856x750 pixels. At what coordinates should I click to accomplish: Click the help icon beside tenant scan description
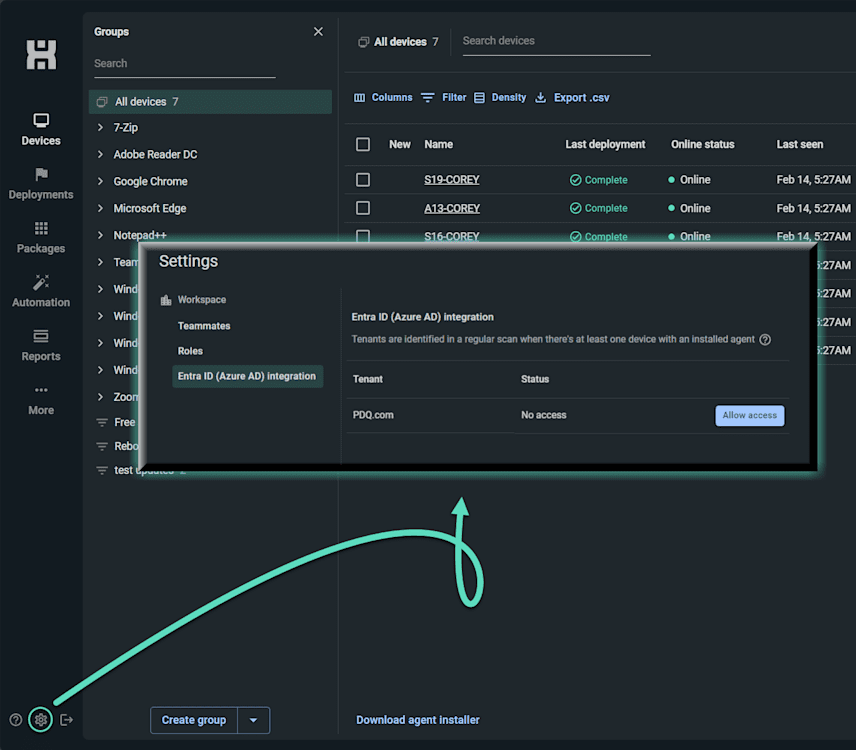tap(765, 340)
